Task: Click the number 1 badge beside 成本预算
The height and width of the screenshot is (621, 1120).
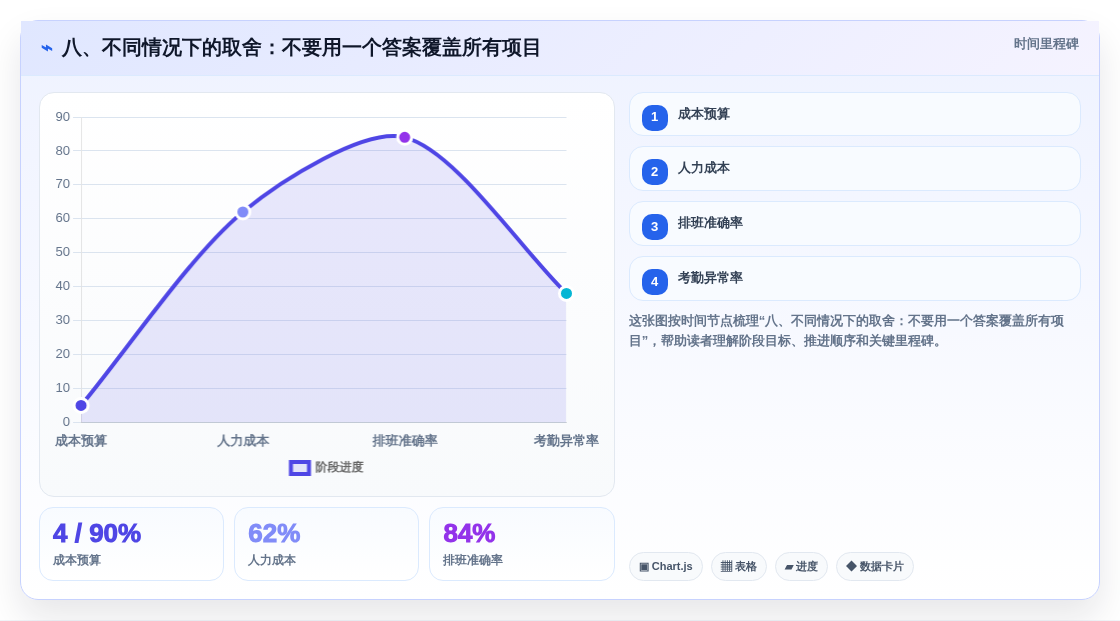Action: 654,117
